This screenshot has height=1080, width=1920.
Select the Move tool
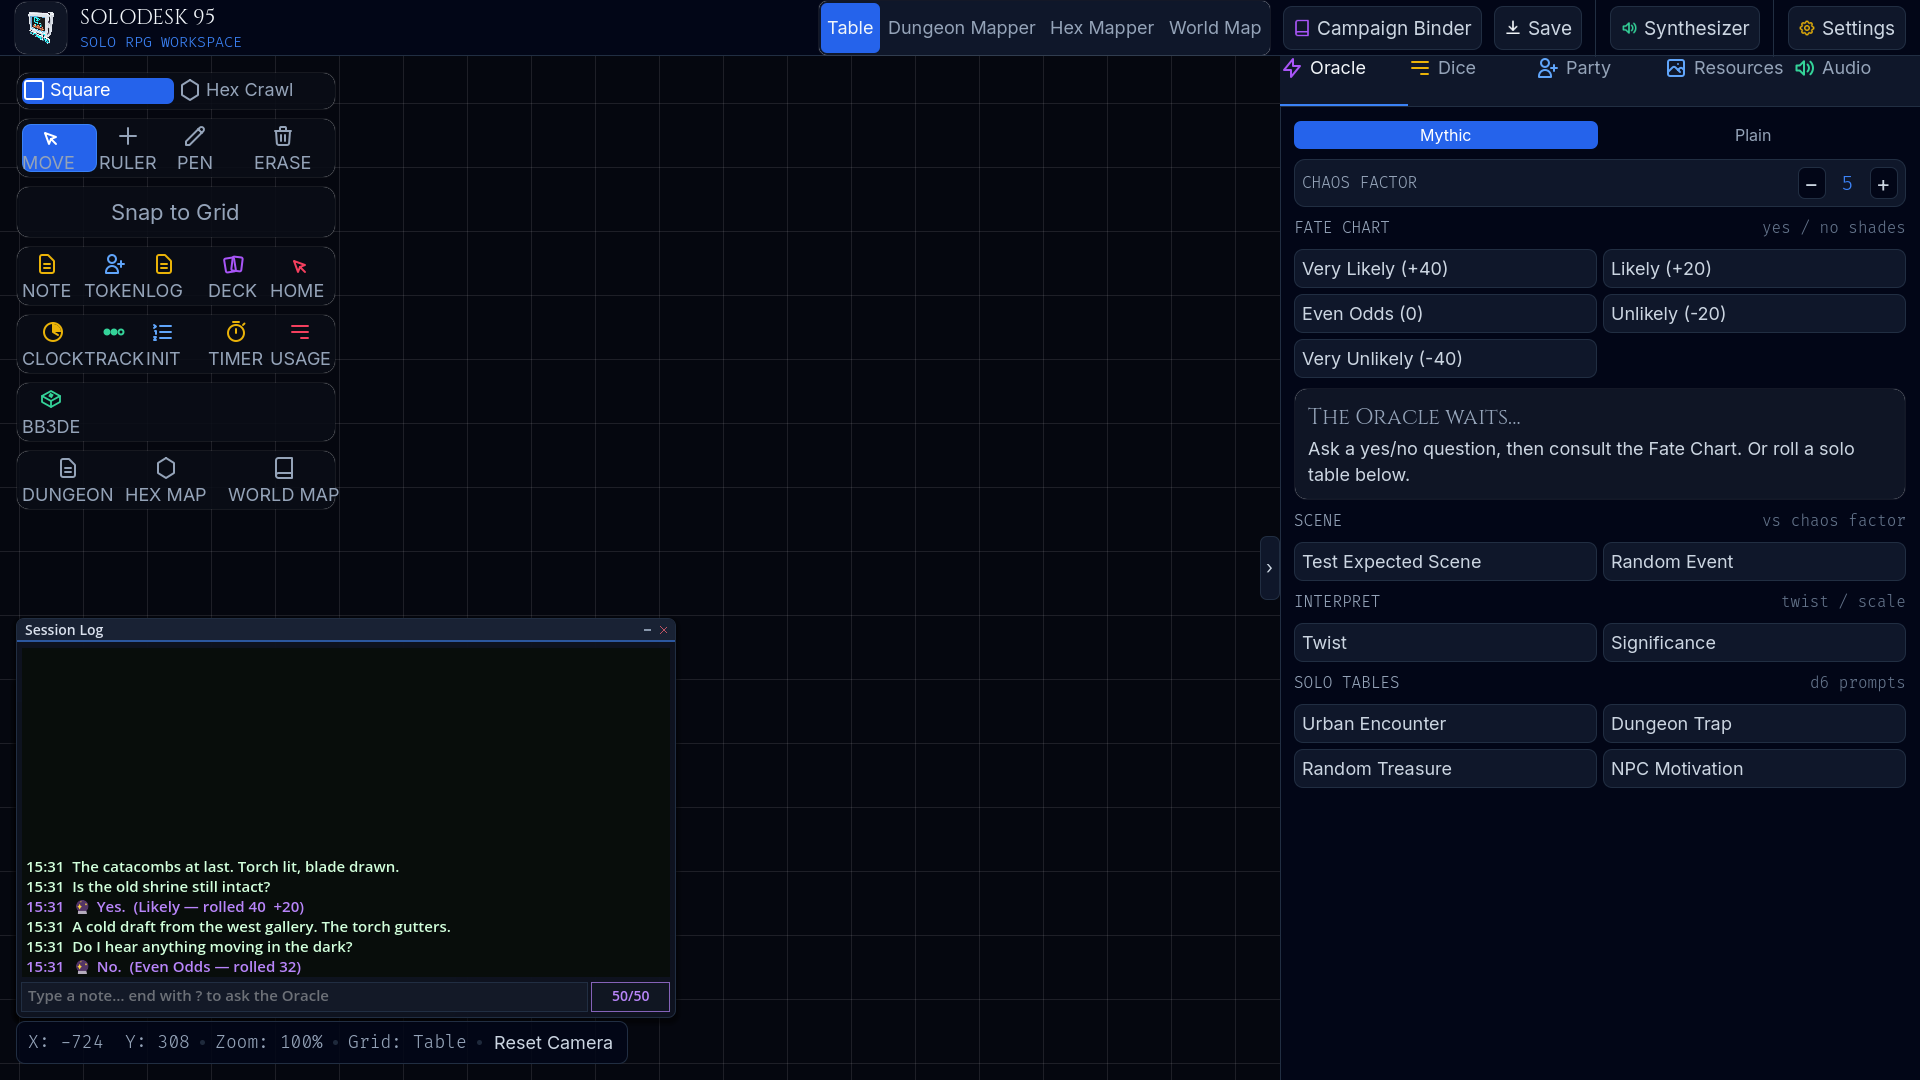(x=59, y=148)
